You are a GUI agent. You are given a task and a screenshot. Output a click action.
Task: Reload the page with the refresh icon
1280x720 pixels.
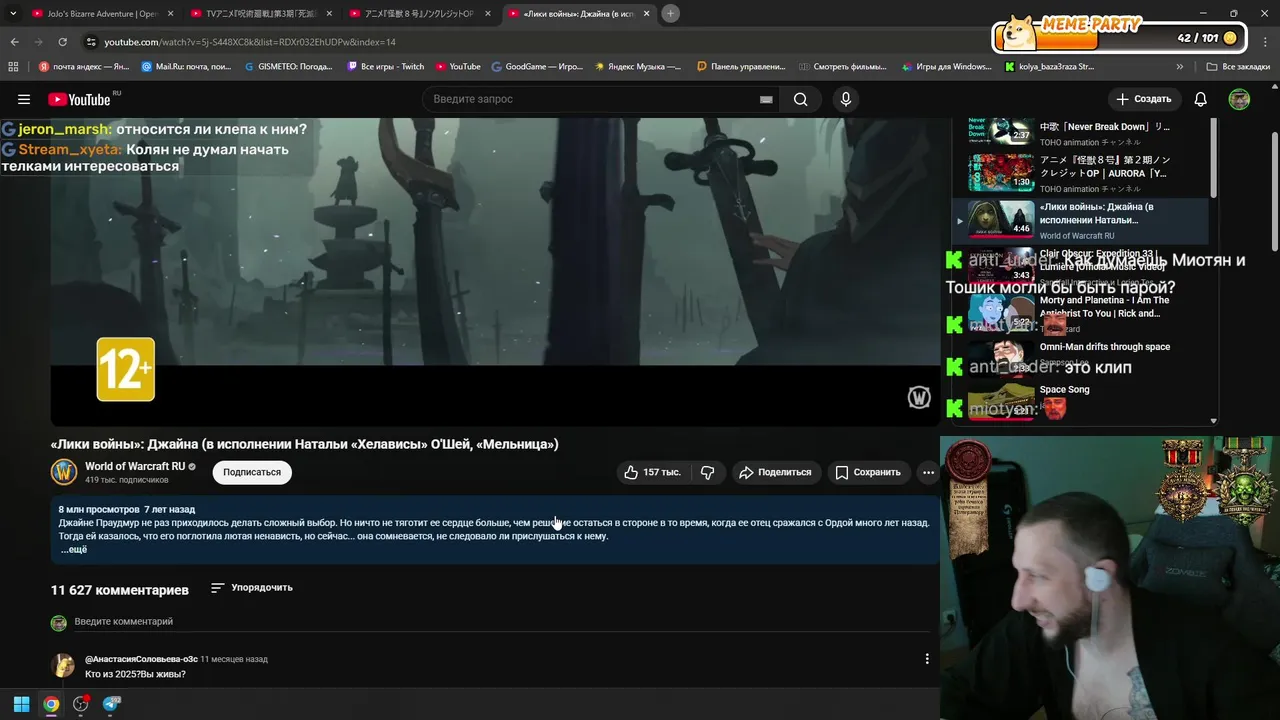pyautogui.click(x=62, y=42)
